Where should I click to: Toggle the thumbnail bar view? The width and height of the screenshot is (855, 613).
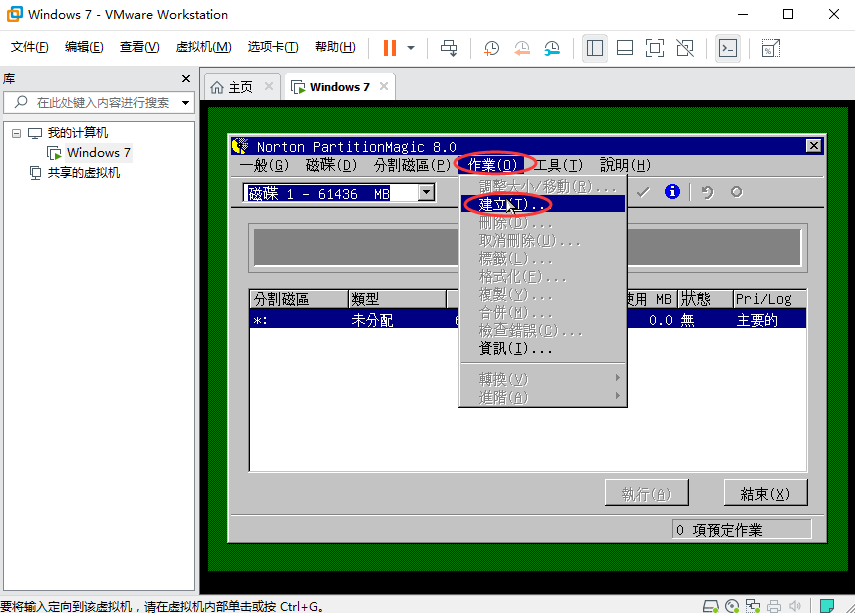(624, 48)
